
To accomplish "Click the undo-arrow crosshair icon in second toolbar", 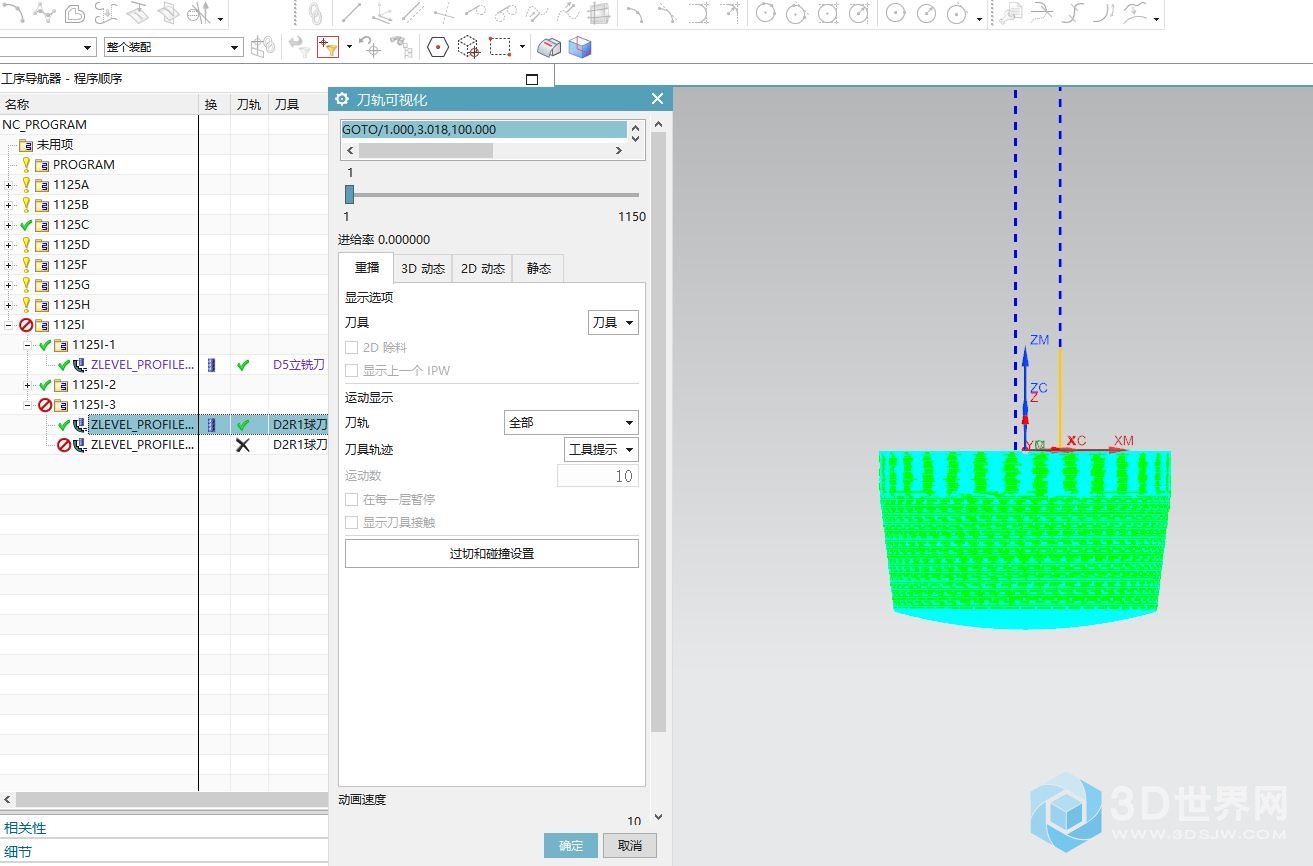I will pyautogui.click(x=370, y=46).
